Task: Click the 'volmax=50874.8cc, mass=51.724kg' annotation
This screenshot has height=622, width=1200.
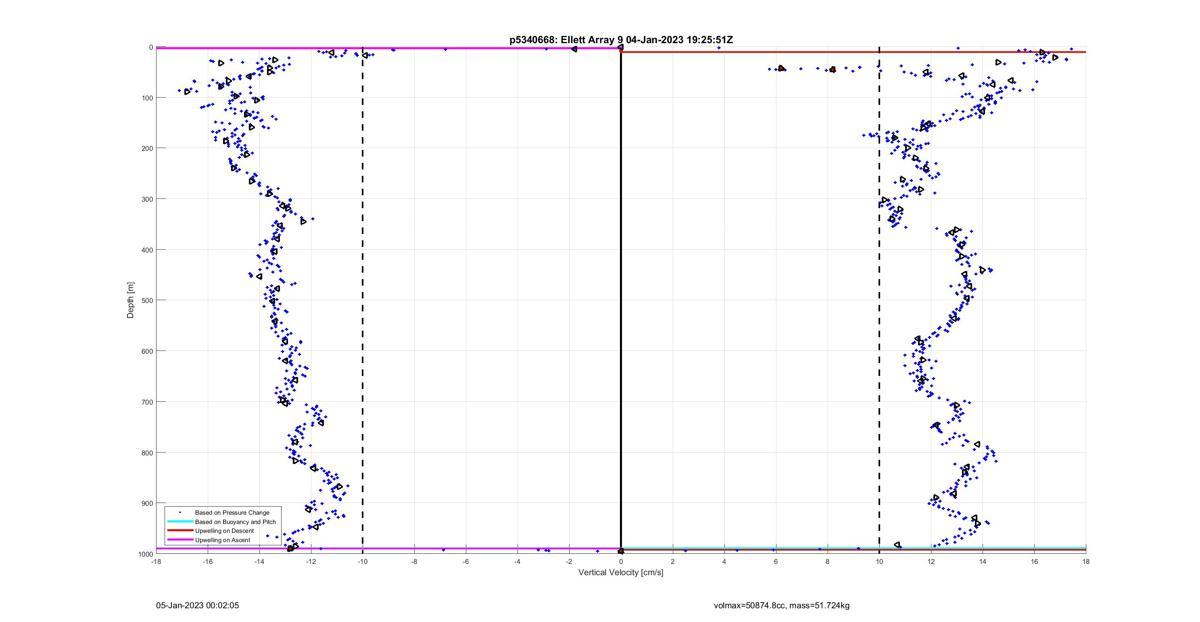Action: point(782,605)
